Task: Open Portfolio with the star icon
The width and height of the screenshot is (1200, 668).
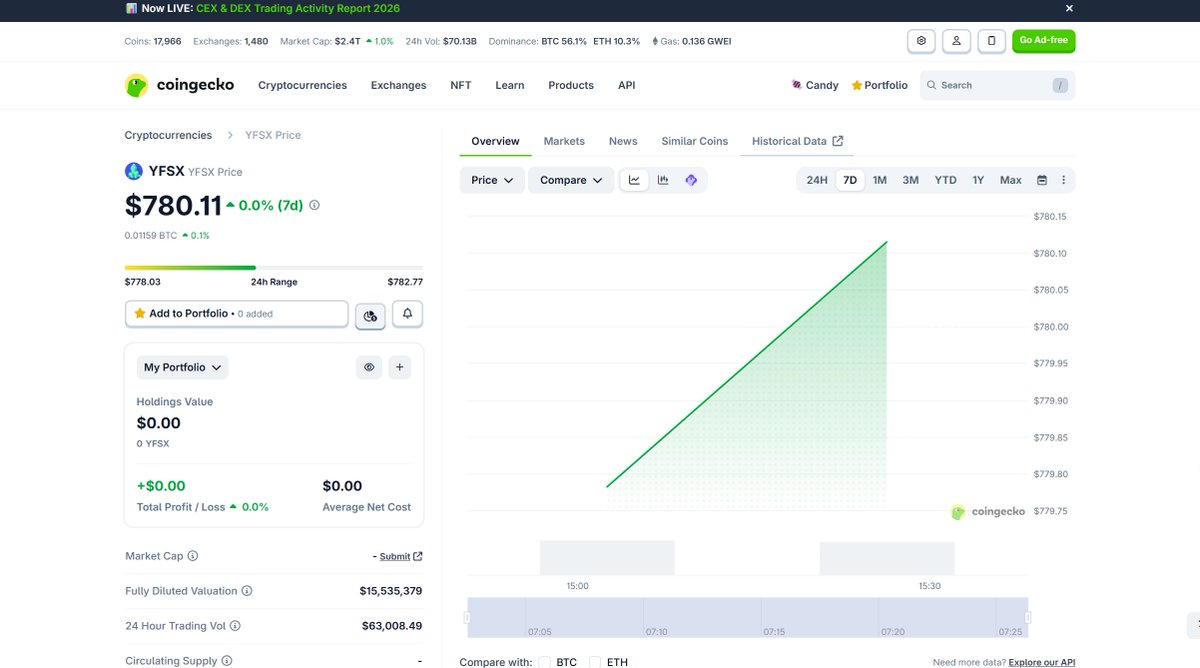Action: [879, 85]
